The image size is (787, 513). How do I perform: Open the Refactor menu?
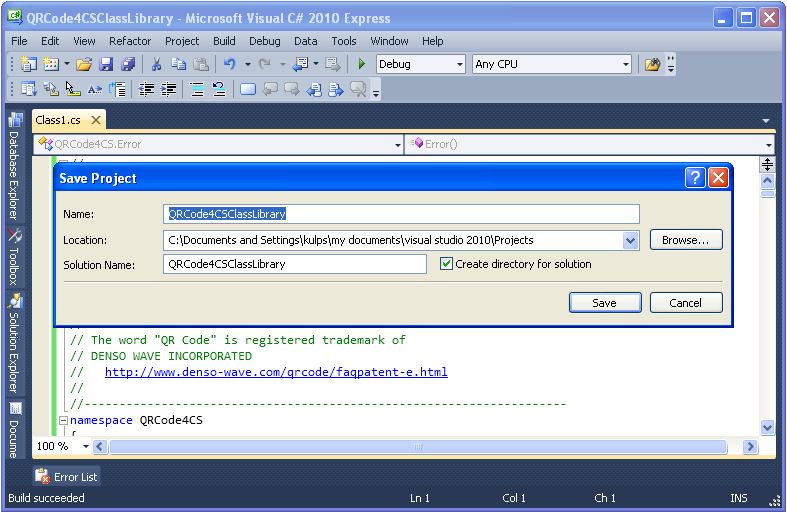(130, 41)
